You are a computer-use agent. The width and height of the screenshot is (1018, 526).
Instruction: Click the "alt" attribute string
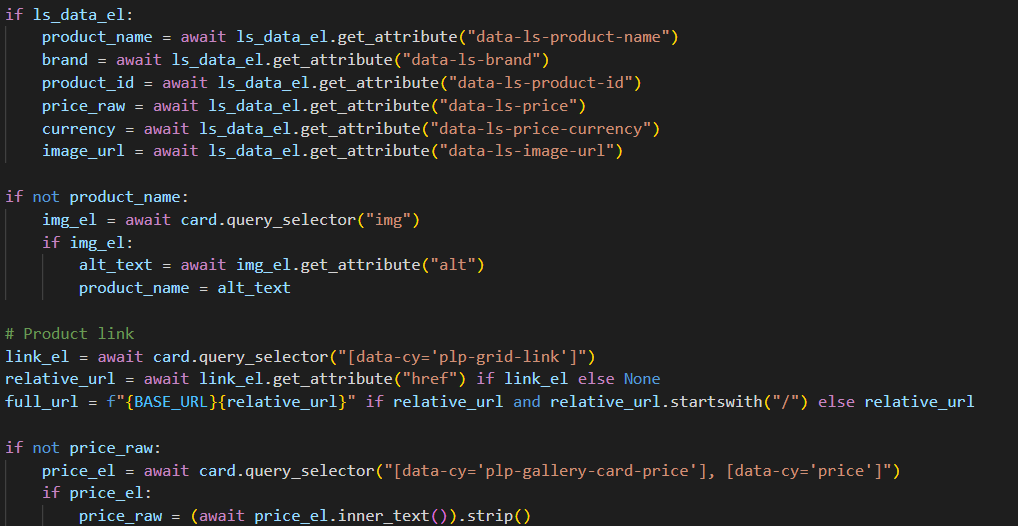pyautogui.click(x=453, y=265)
